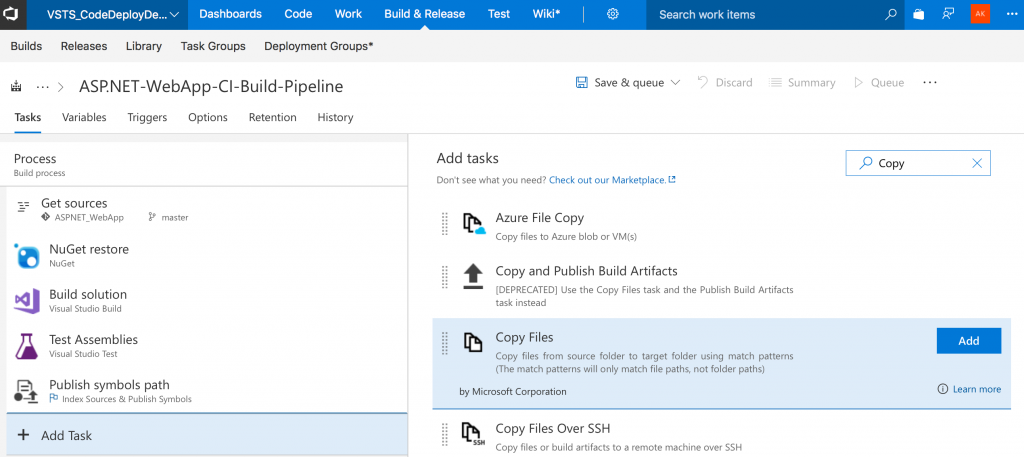Click the settings gear icon in top bar
This screenshot has width=1024, height=457.
coord(613,15)
